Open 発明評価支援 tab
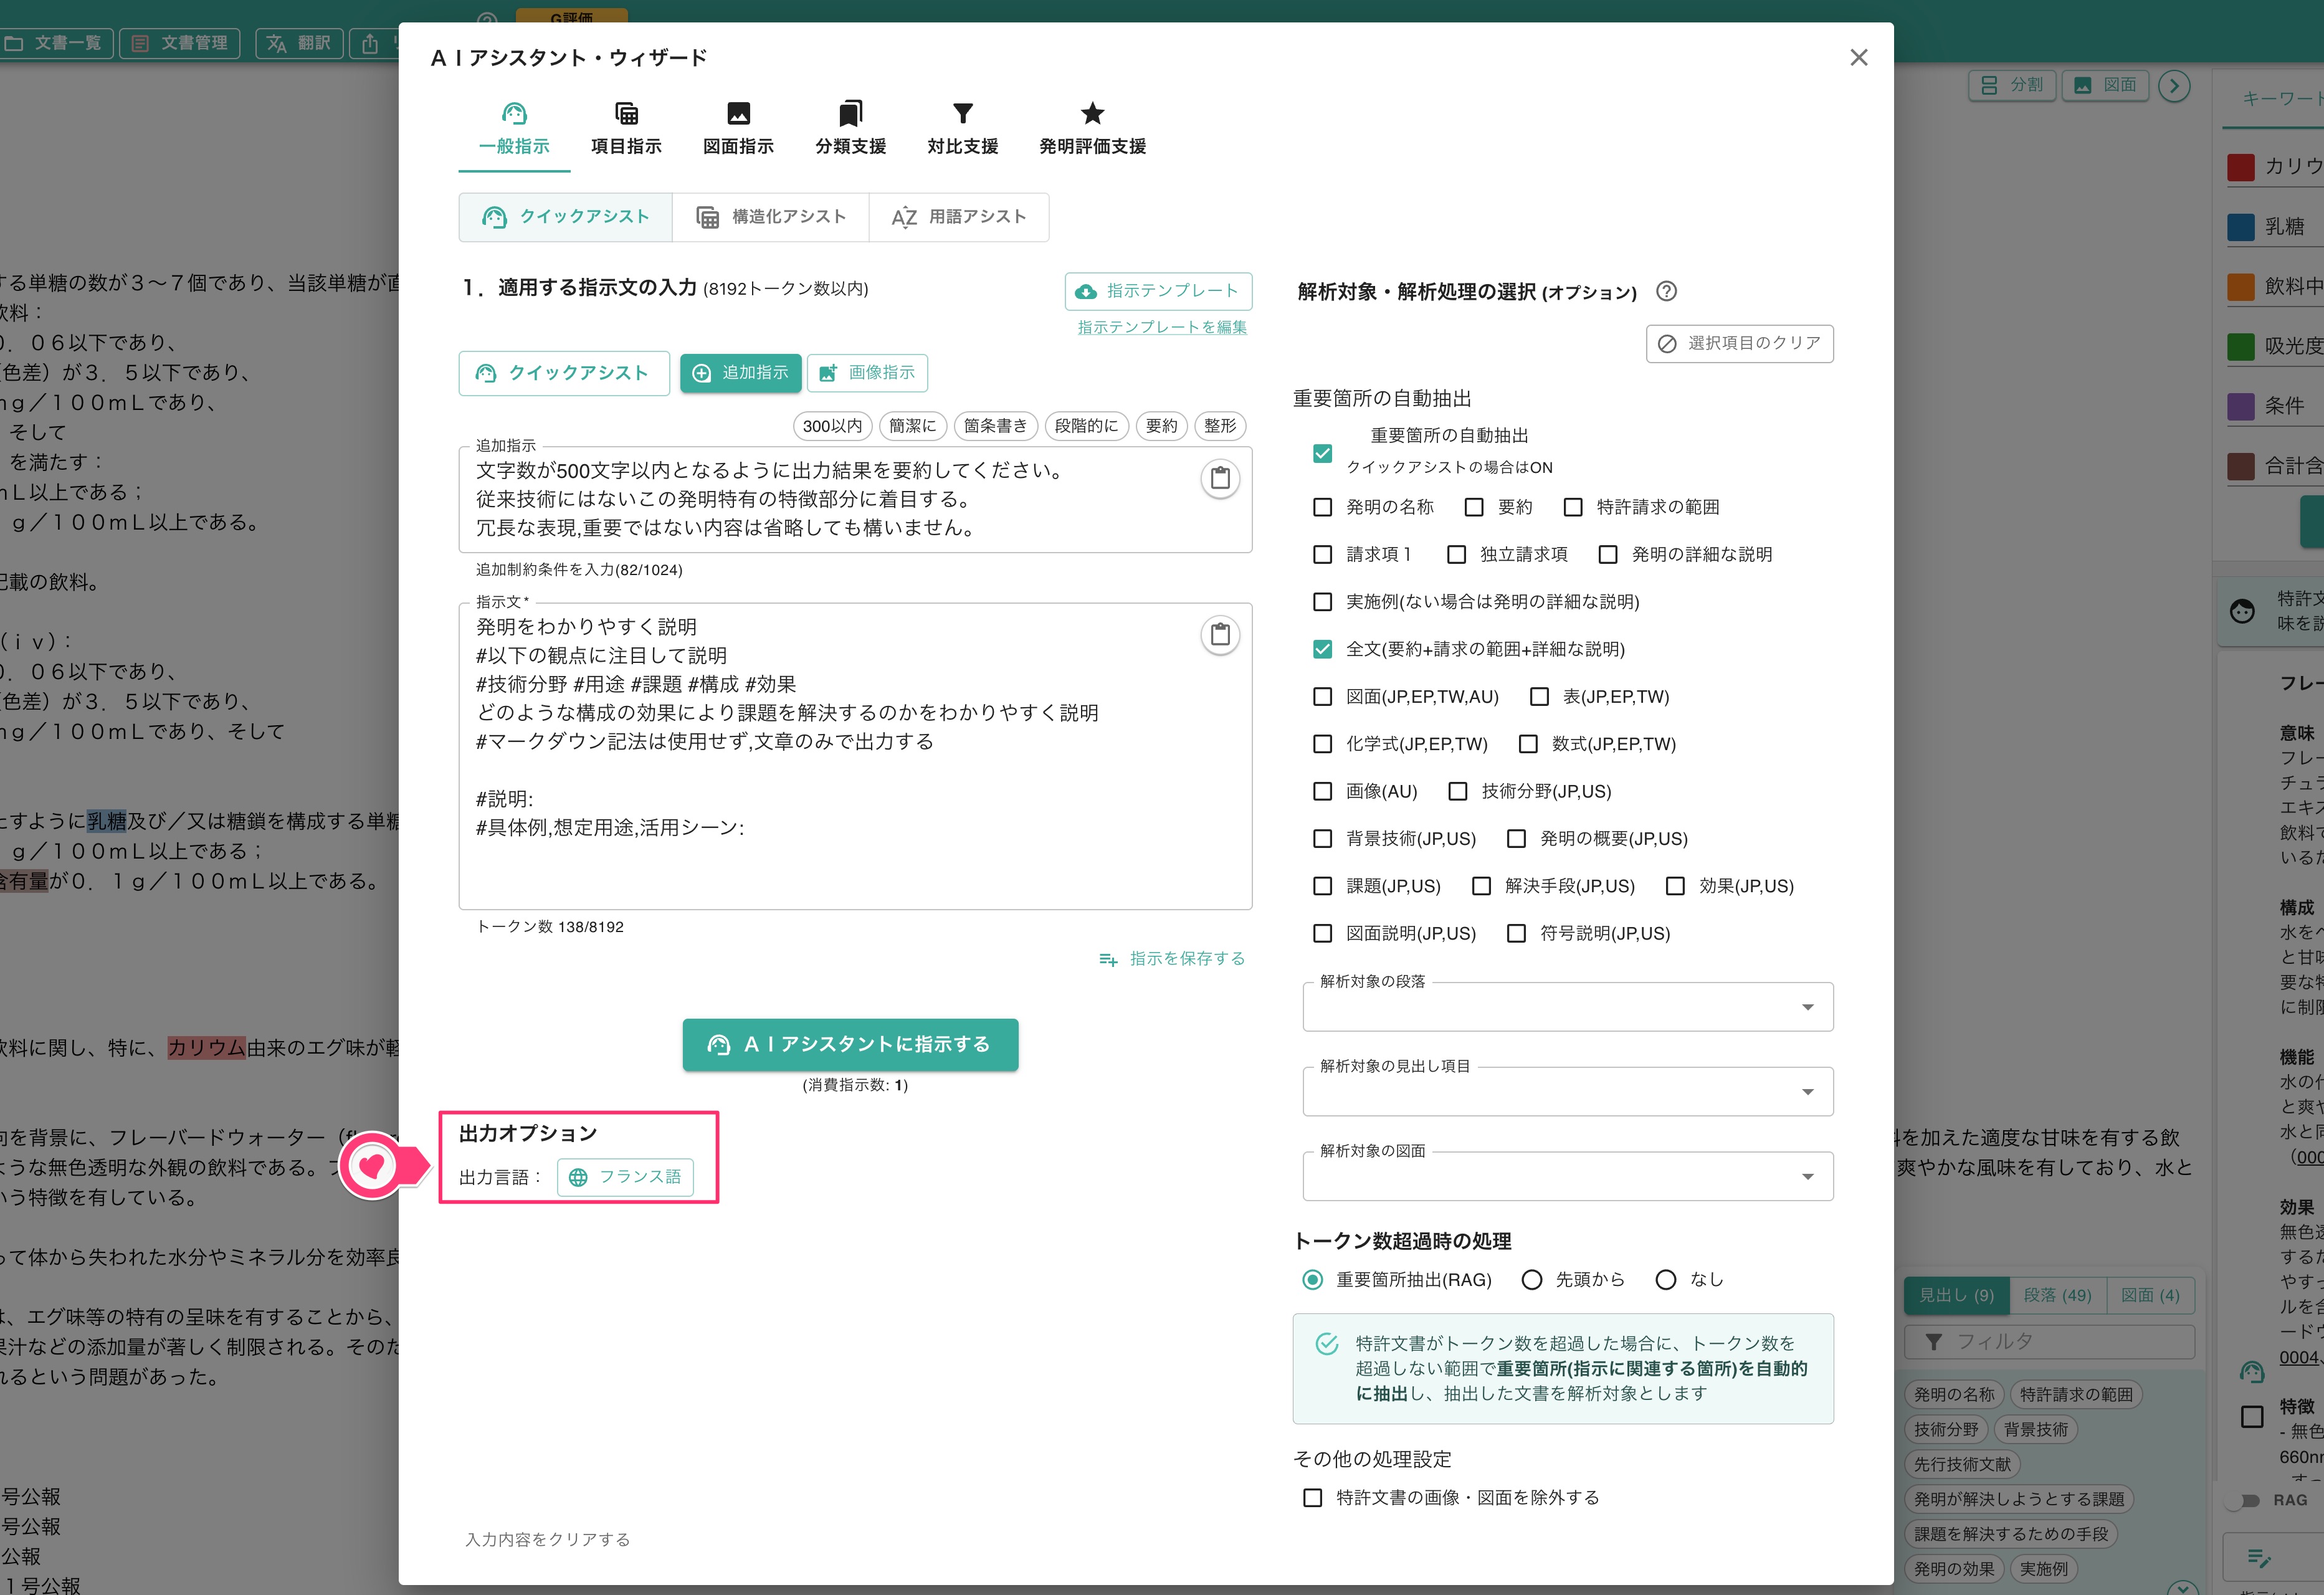The width and height of the screenshot is (2324, 1595). tap(1092, 130)
